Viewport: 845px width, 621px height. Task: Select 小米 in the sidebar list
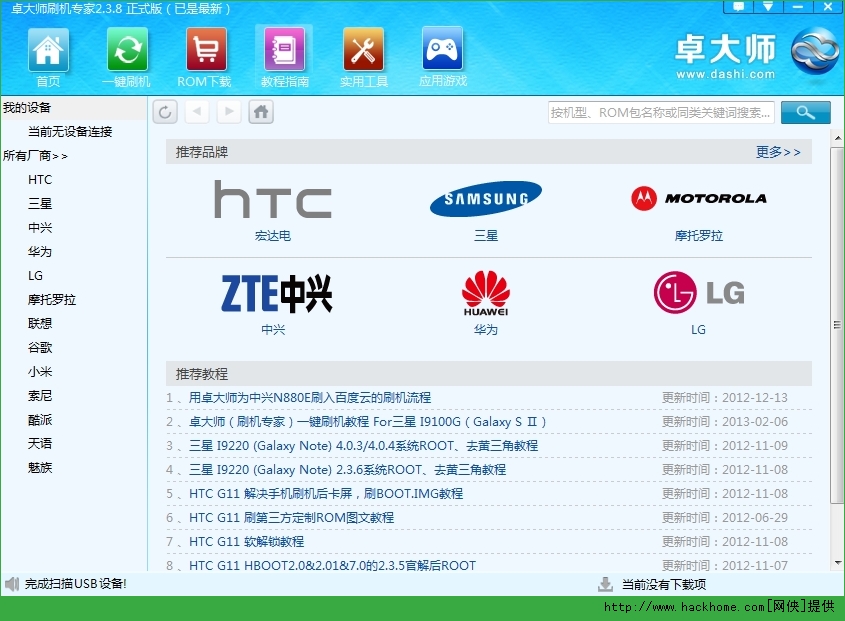40,371
